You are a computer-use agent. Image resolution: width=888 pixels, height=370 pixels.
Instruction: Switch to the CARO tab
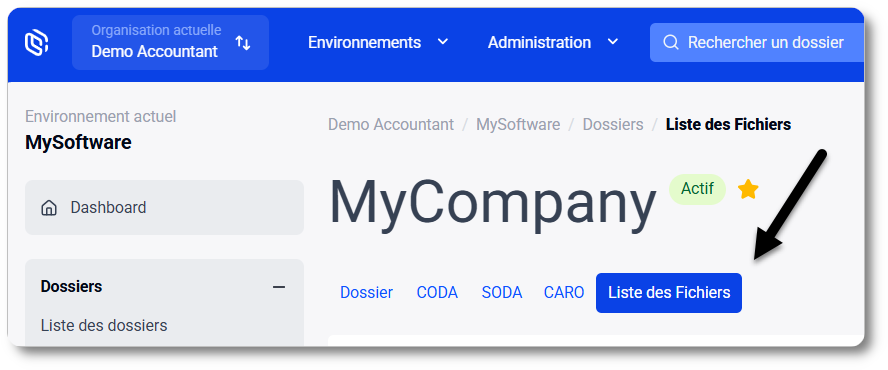click(564, 293)
